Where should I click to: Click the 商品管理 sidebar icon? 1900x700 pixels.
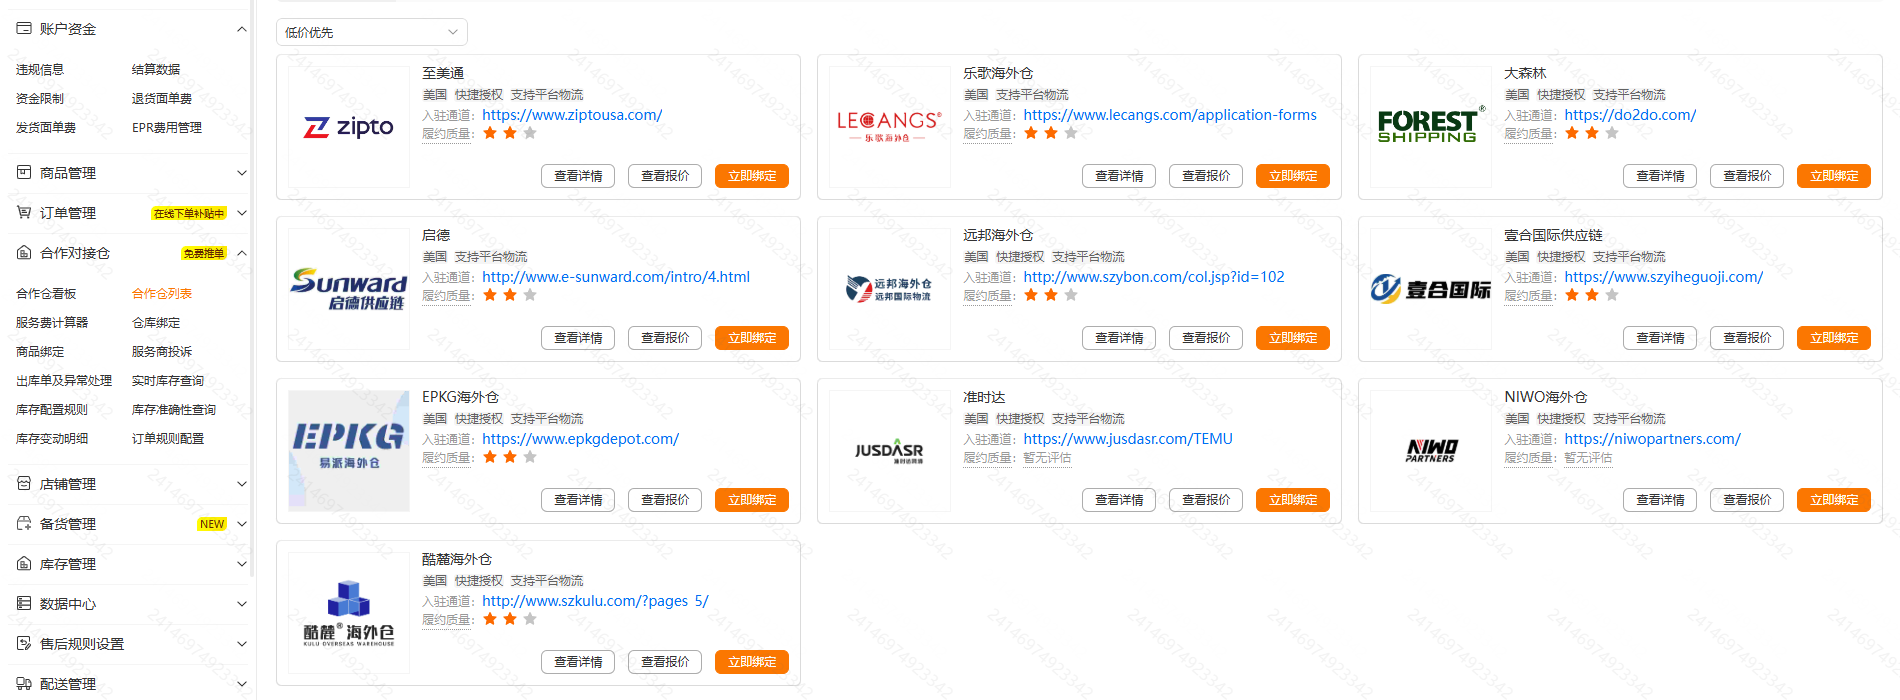point(24,173)
